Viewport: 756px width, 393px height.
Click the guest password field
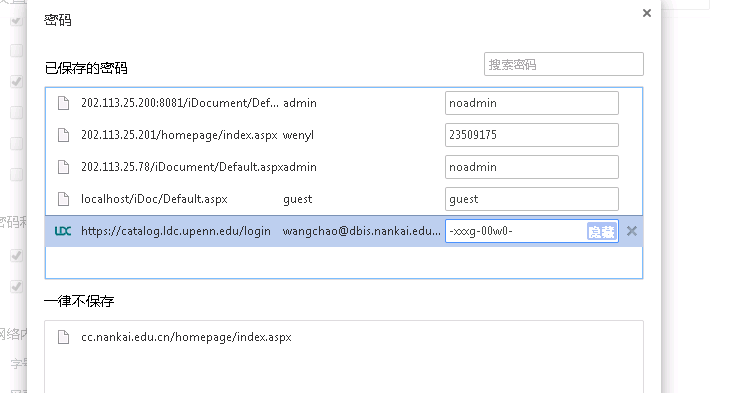click(x=532, y=199)
